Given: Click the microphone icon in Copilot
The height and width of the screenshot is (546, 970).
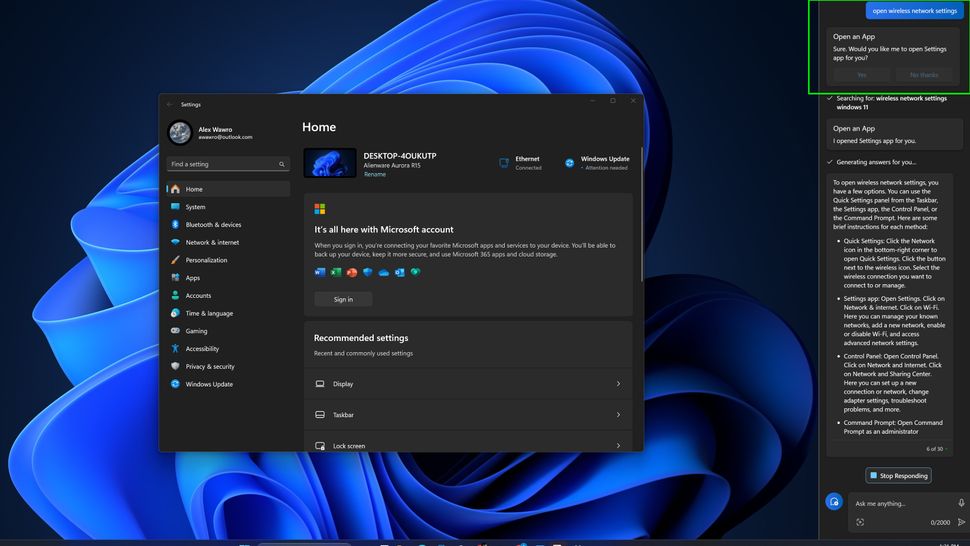Looking at the screenshot, I should [x=961, y=503].
